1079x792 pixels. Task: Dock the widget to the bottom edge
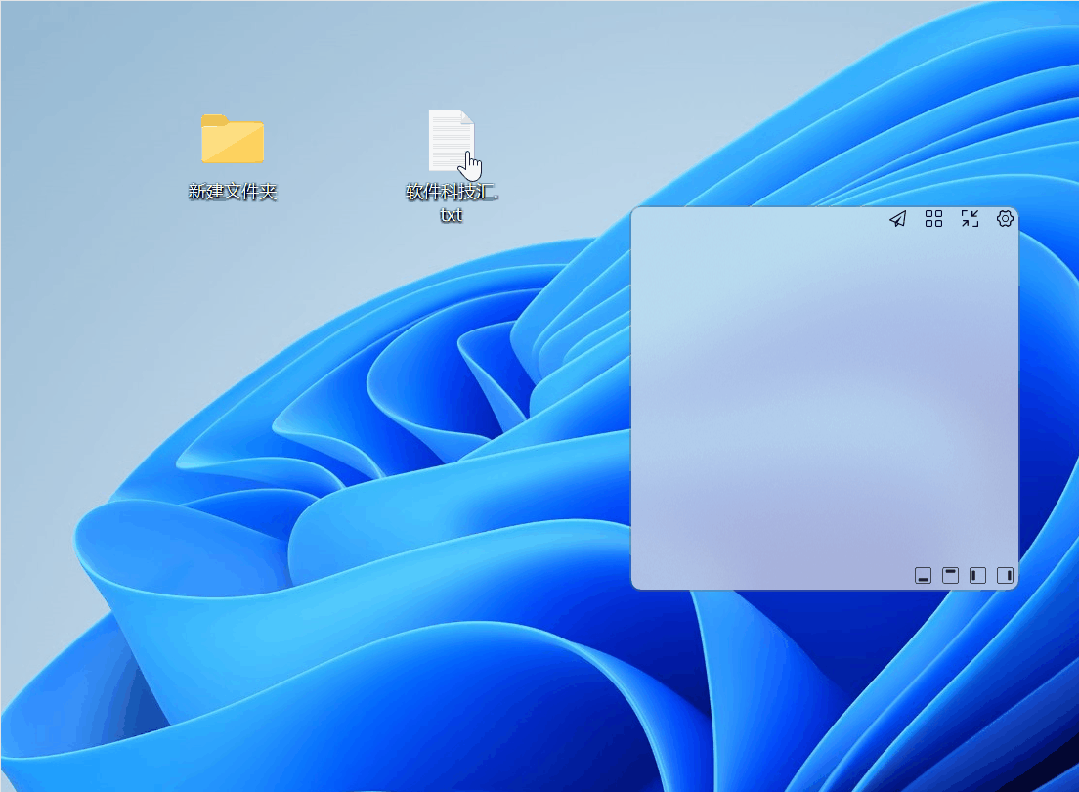923,575
